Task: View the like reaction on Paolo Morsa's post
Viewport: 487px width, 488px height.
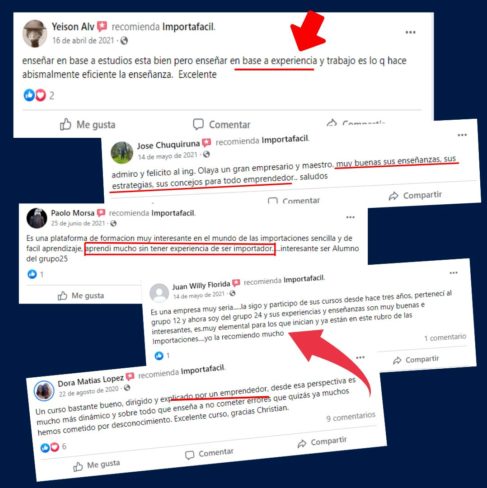Action: (x=35, y=274)
